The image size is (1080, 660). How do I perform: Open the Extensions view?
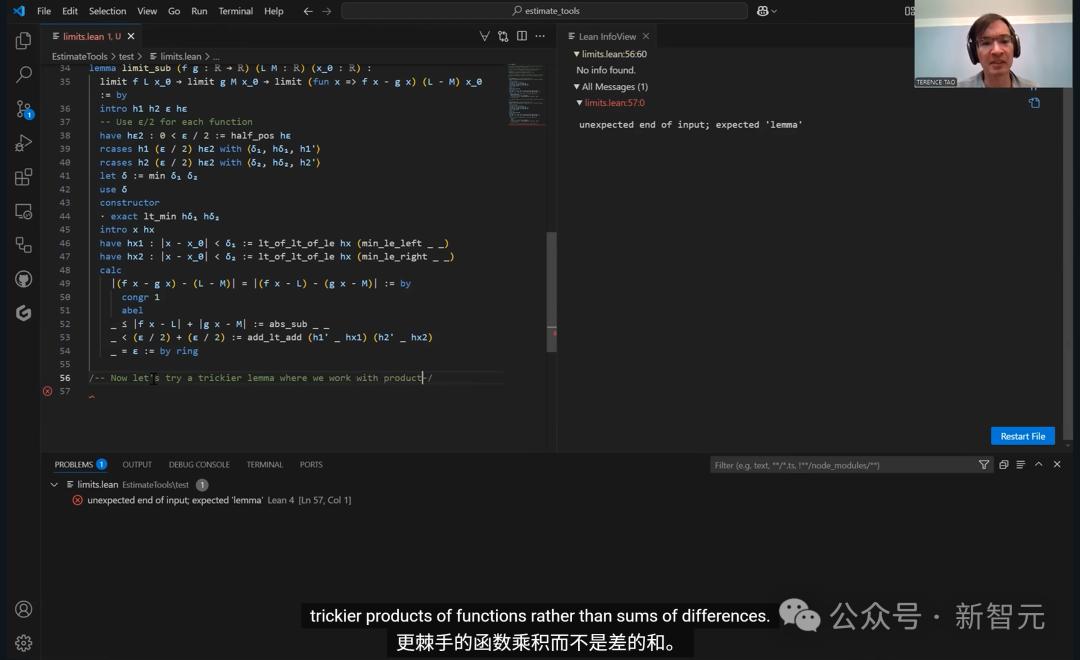click(x=23, y=177)
